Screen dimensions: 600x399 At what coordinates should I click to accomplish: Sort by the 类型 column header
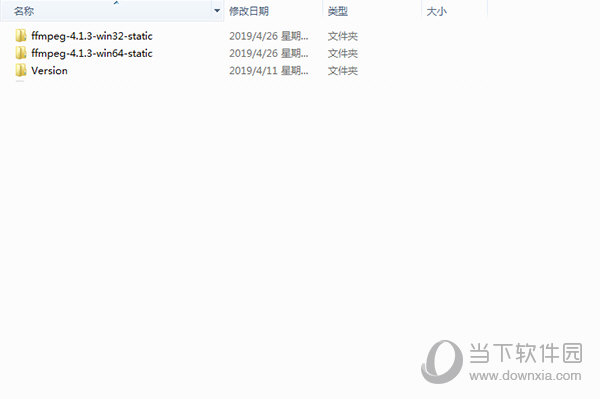[372, 11]
